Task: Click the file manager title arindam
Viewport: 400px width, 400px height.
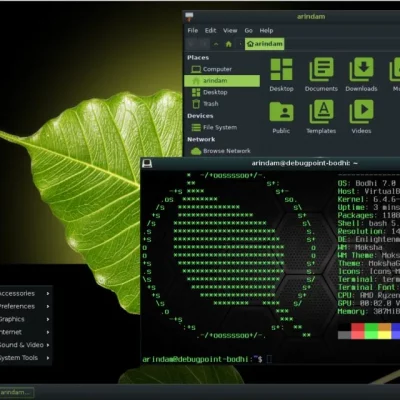Action: [x=311, y=16]
